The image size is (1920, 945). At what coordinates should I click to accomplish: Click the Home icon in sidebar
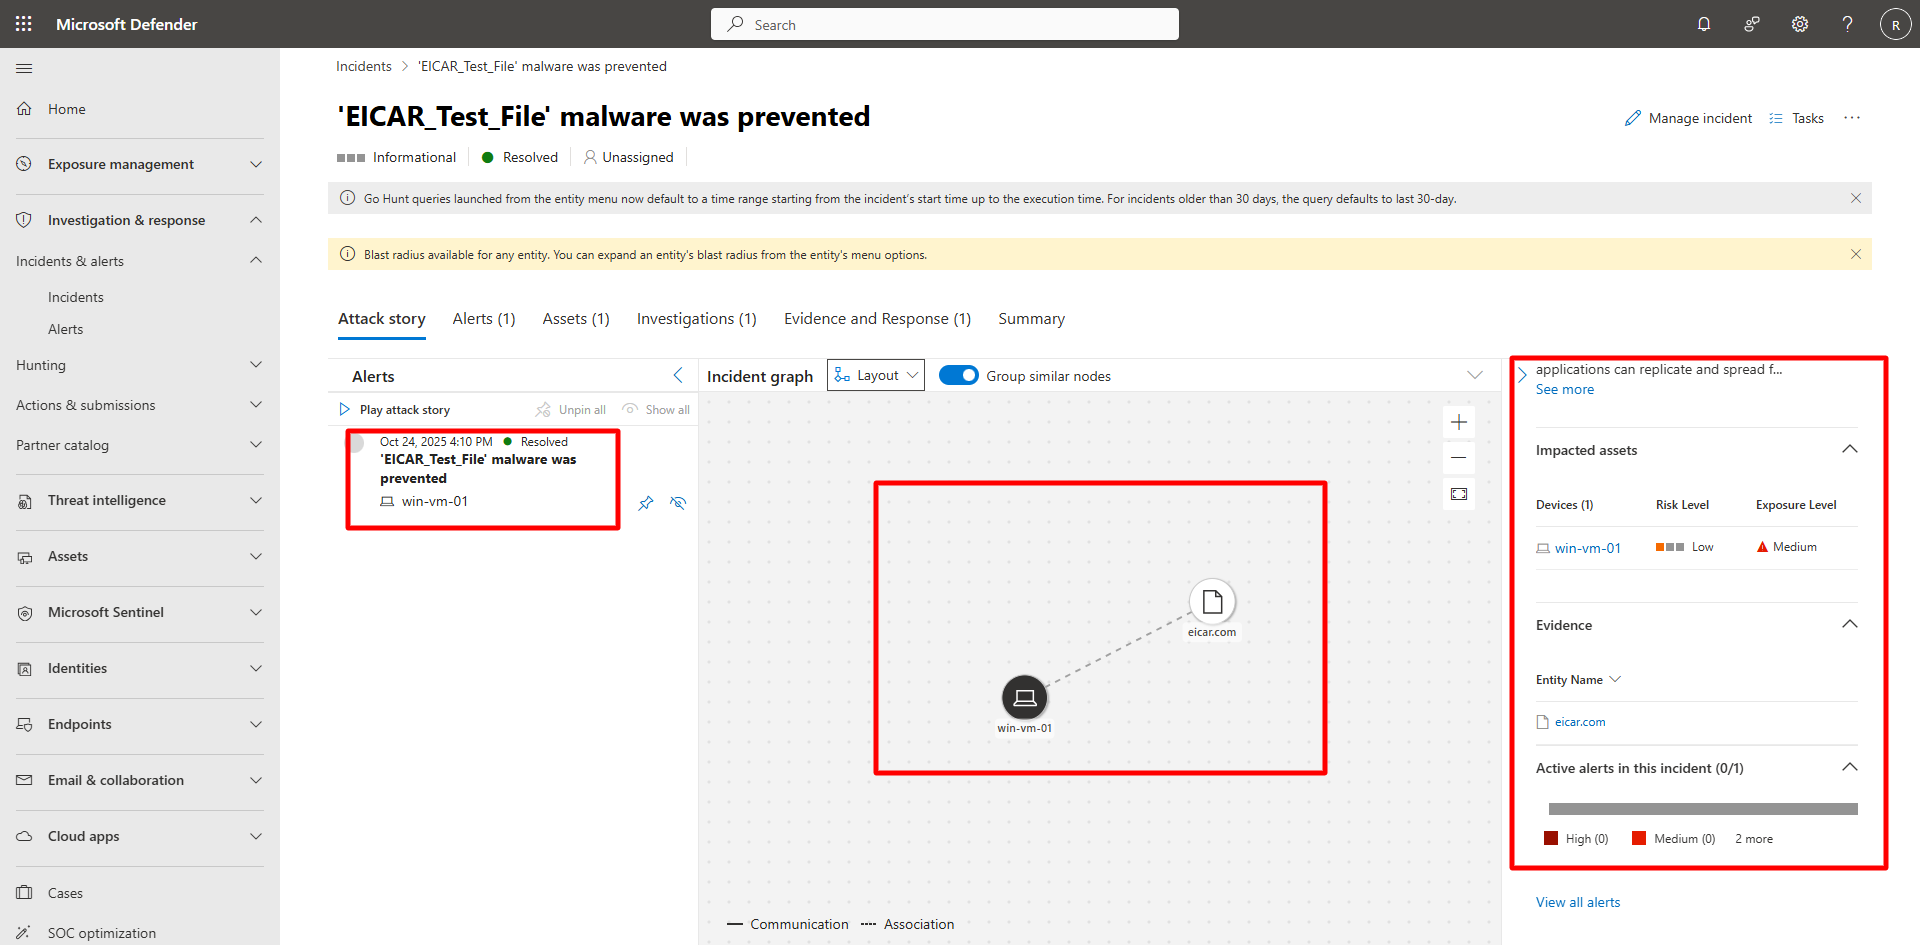[24, 109]
